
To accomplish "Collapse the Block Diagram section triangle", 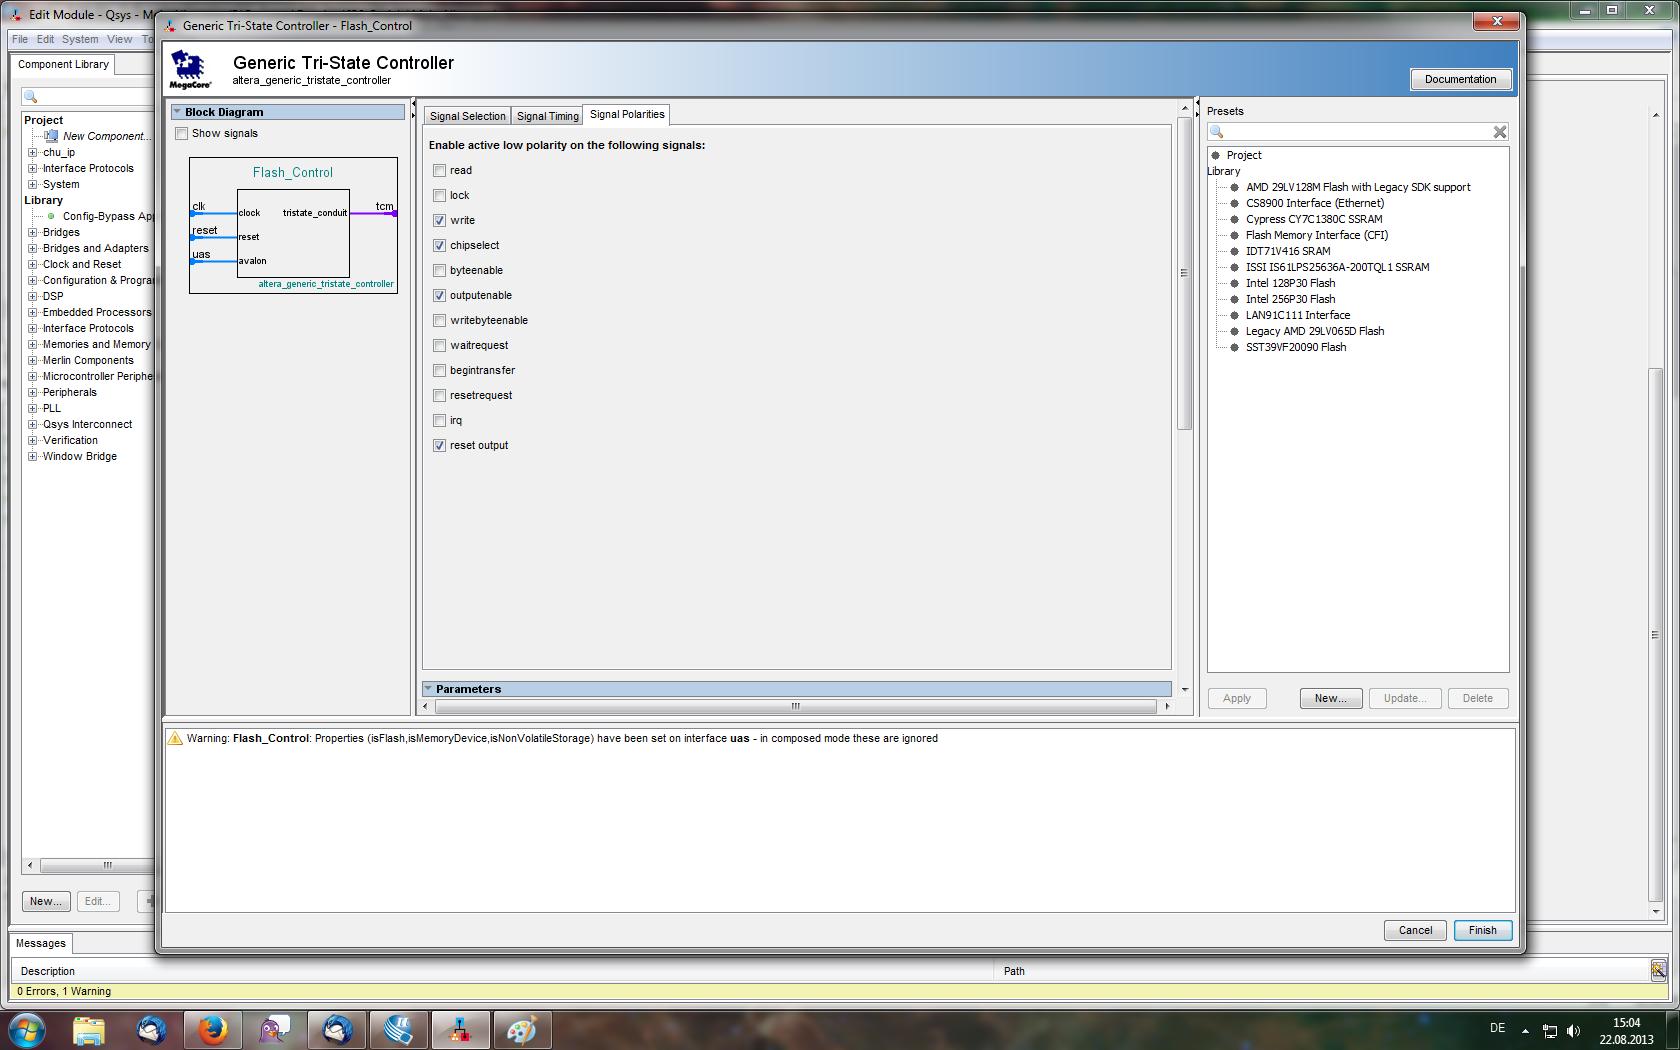I will click(x=177, y=112).
